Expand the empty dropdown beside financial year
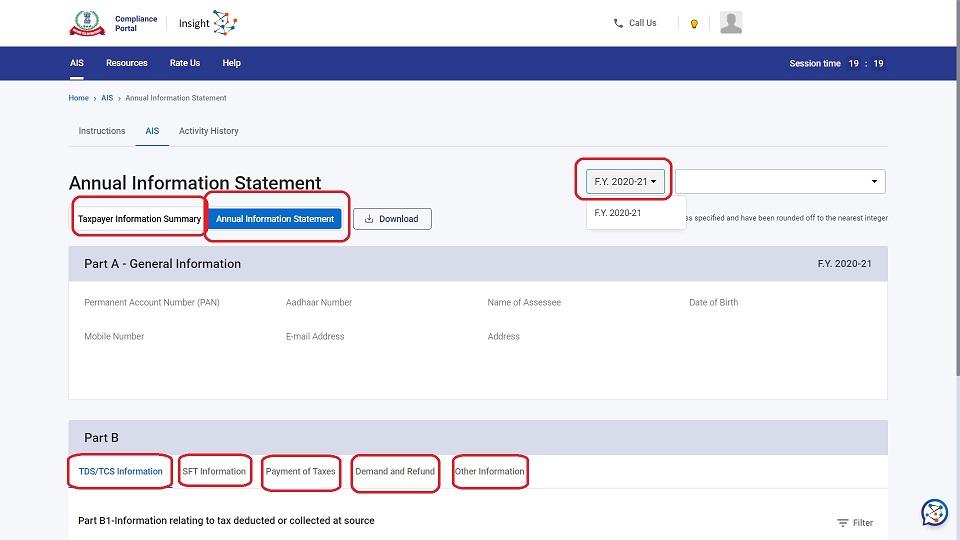Viewport: 960px width, 540px height. pos(780,182)
